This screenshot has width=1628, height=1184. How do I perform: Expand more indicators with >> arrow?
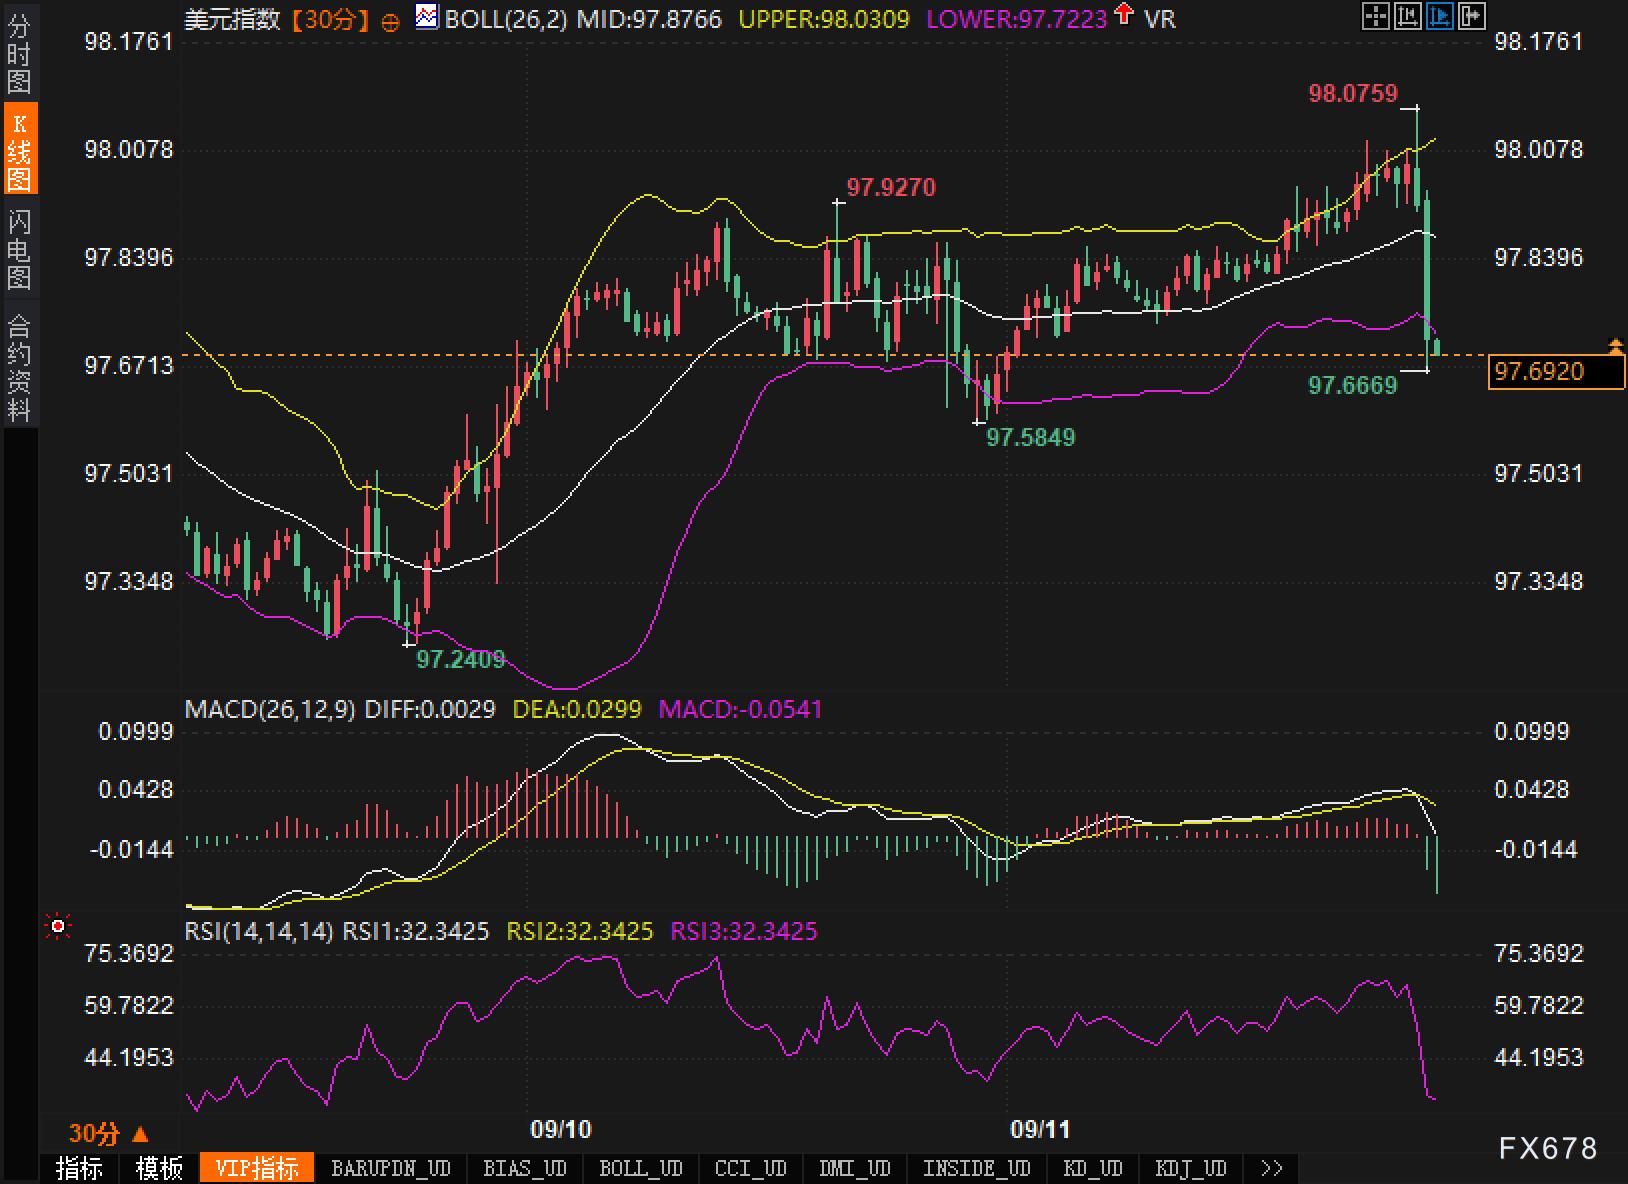(x=1271, y=1168)
